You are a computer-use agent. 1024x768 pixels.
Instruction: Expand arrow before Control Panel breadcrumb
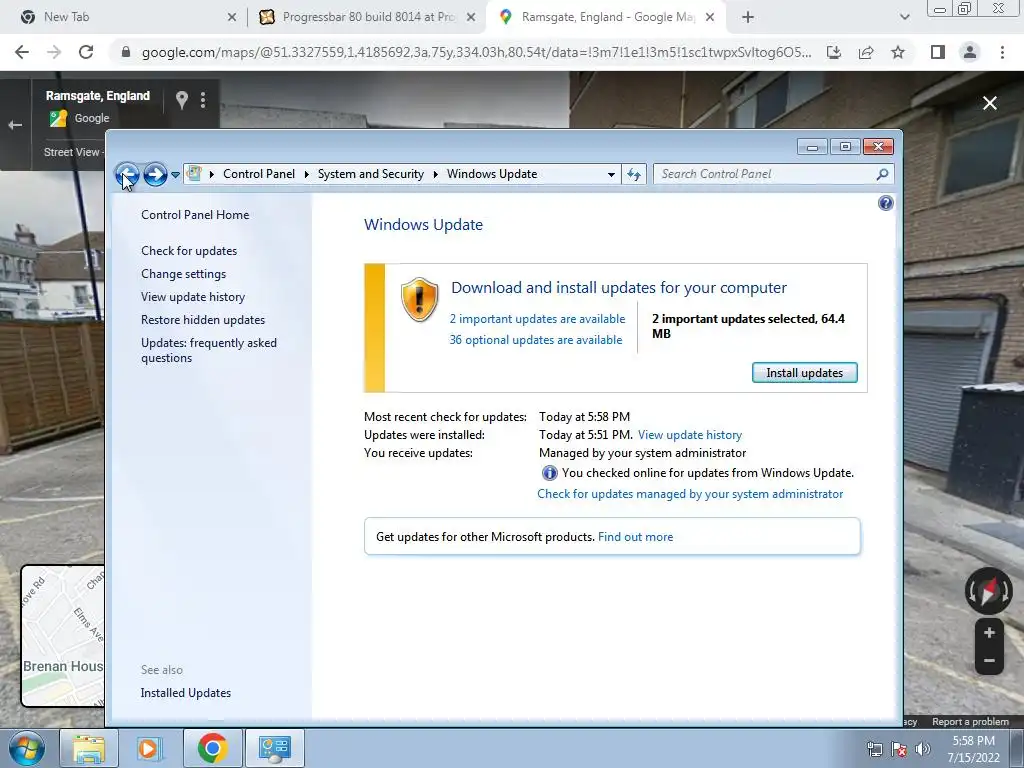[x=212, y=174]
